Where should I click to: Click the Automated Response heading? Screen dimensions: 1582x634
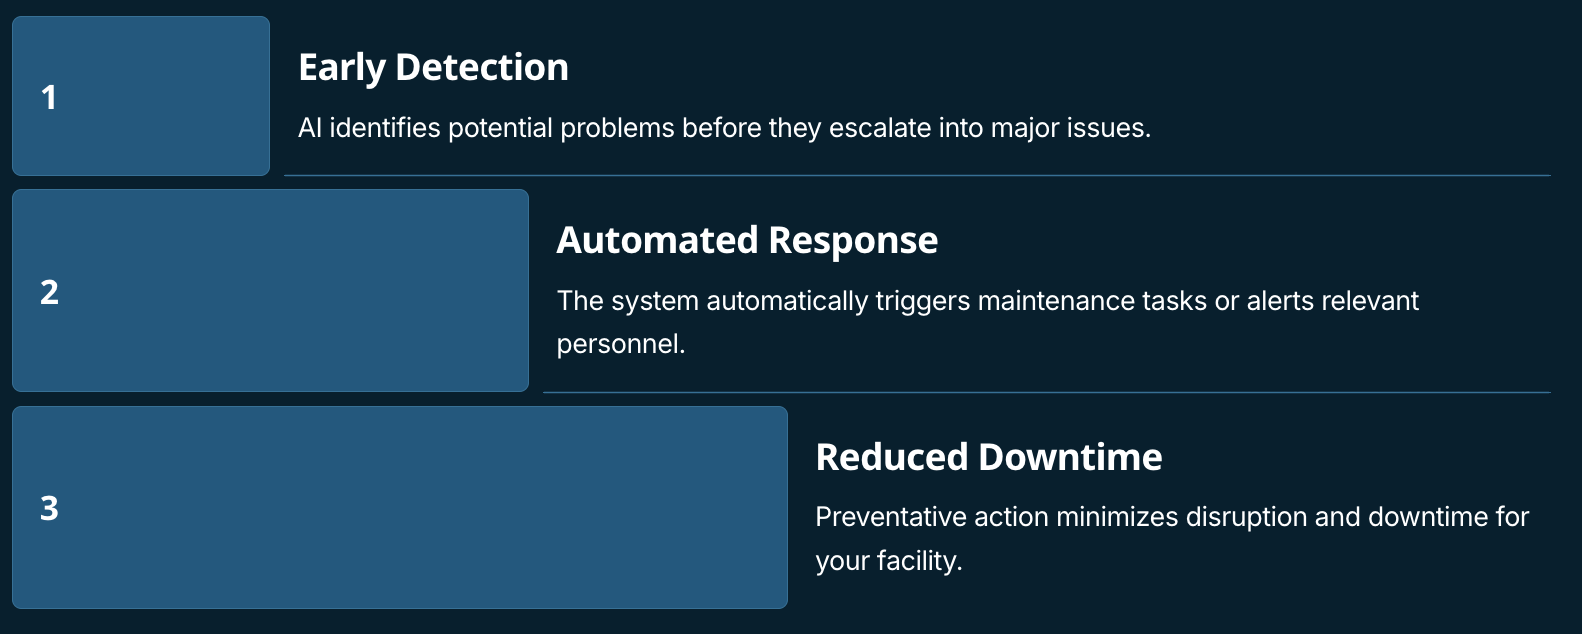(747, 240)
